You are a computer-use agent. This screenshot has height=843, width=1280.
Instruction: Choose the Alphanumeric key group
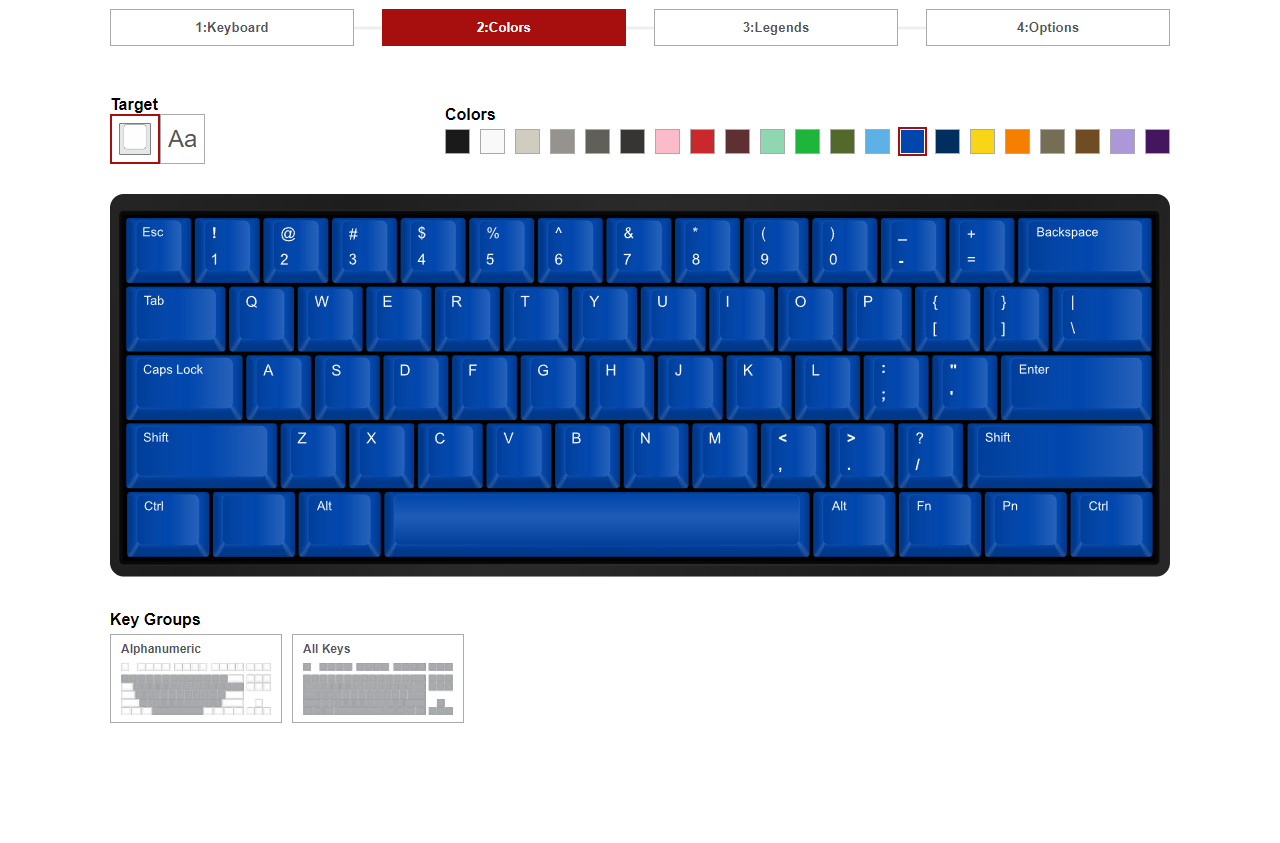(x=196, y=678)
